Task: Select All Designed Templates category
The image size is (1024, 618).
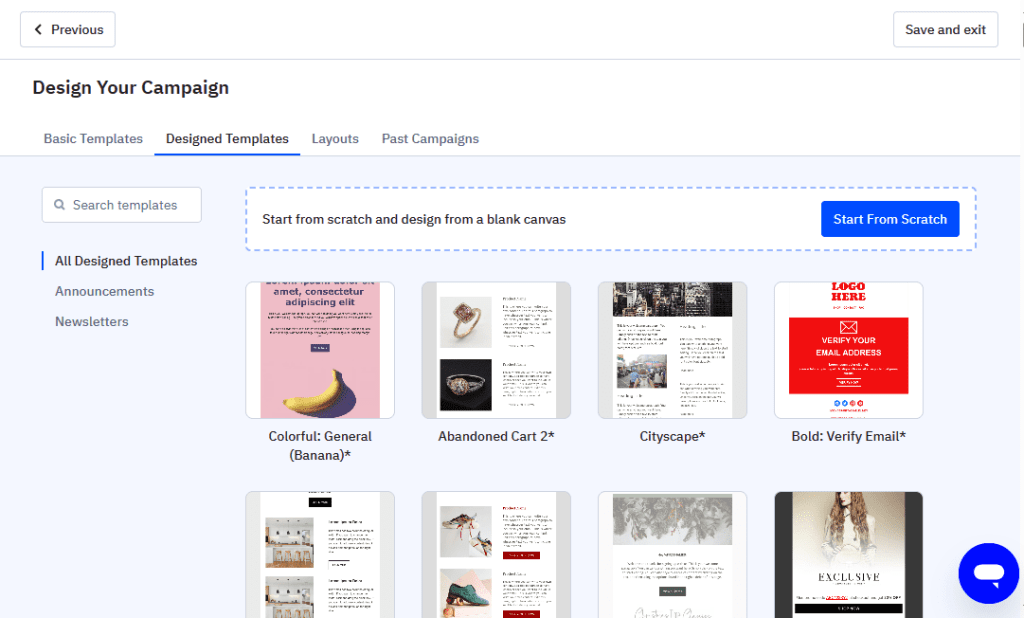Action: tap(126, 261)
